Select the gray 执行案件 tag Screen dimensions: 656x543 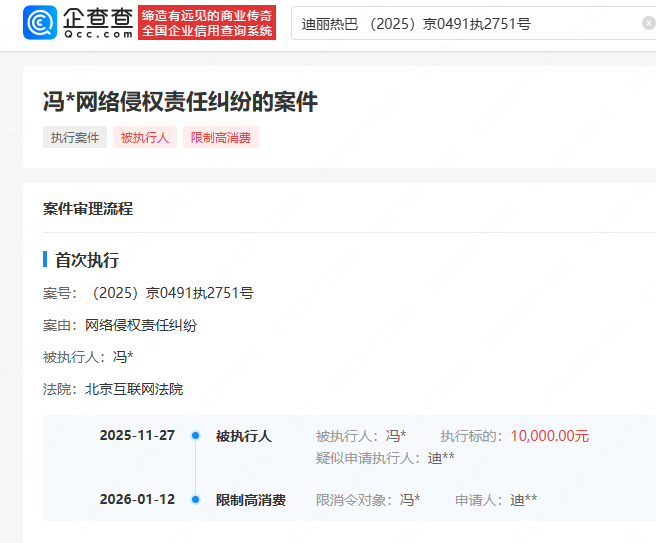75,138
